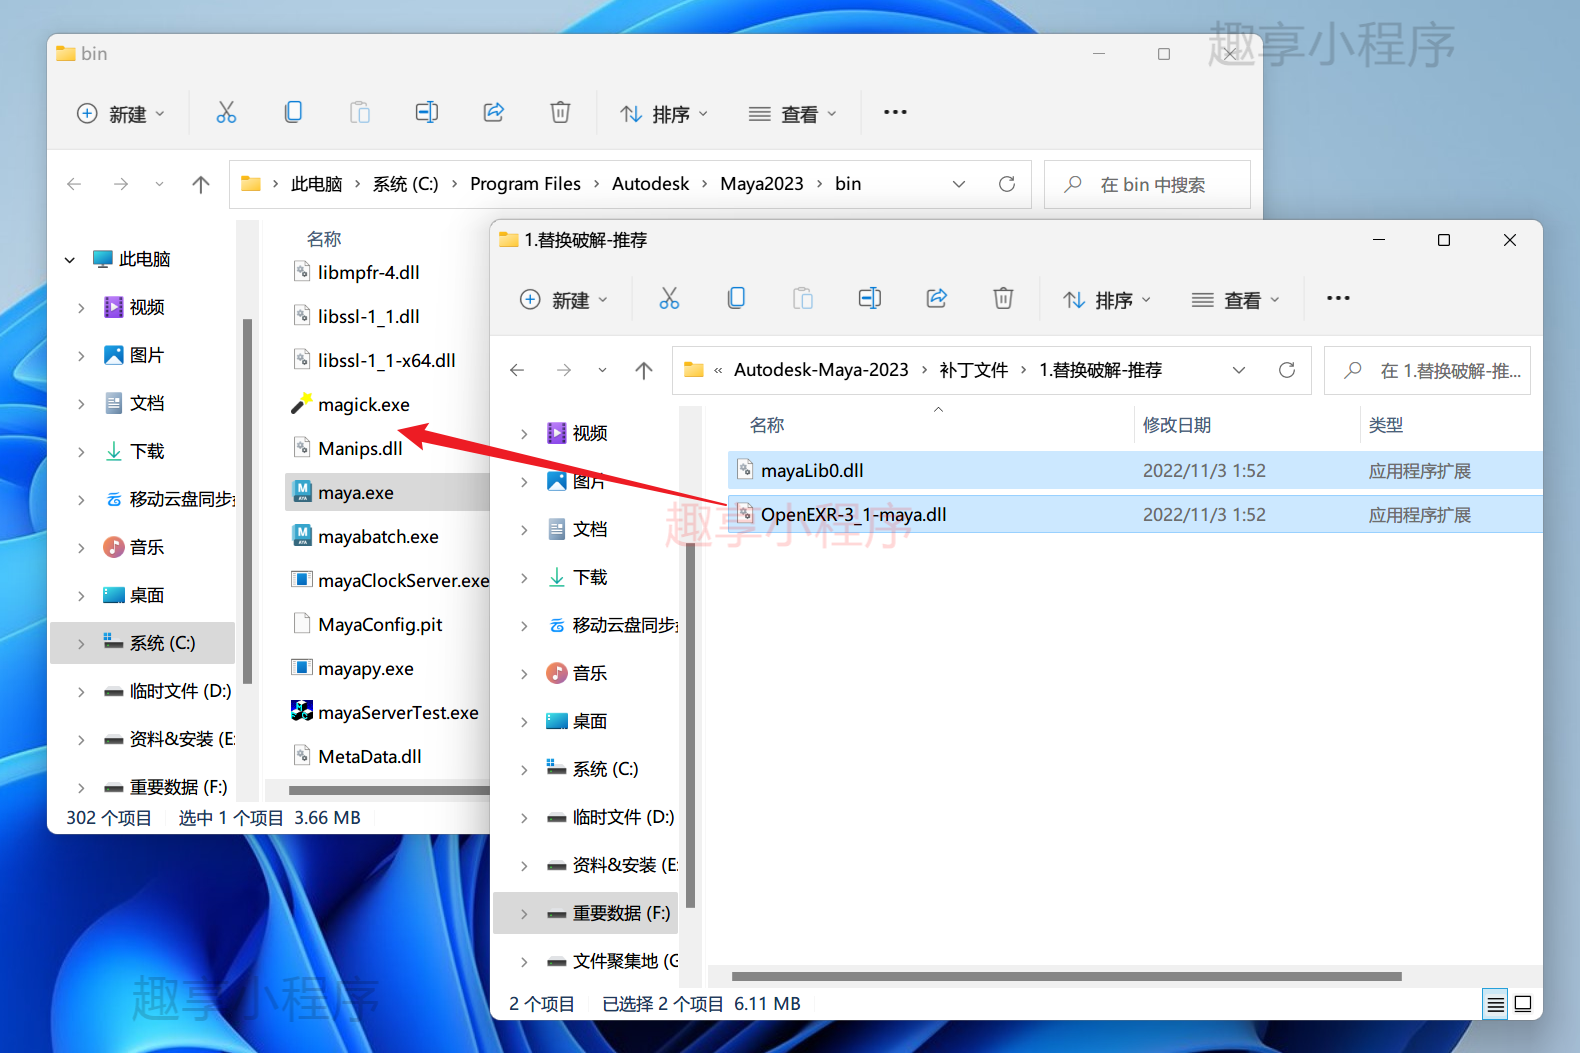
Task: Click Program Files breadcrumb in bin window
Action: click(x=525, y=184)
